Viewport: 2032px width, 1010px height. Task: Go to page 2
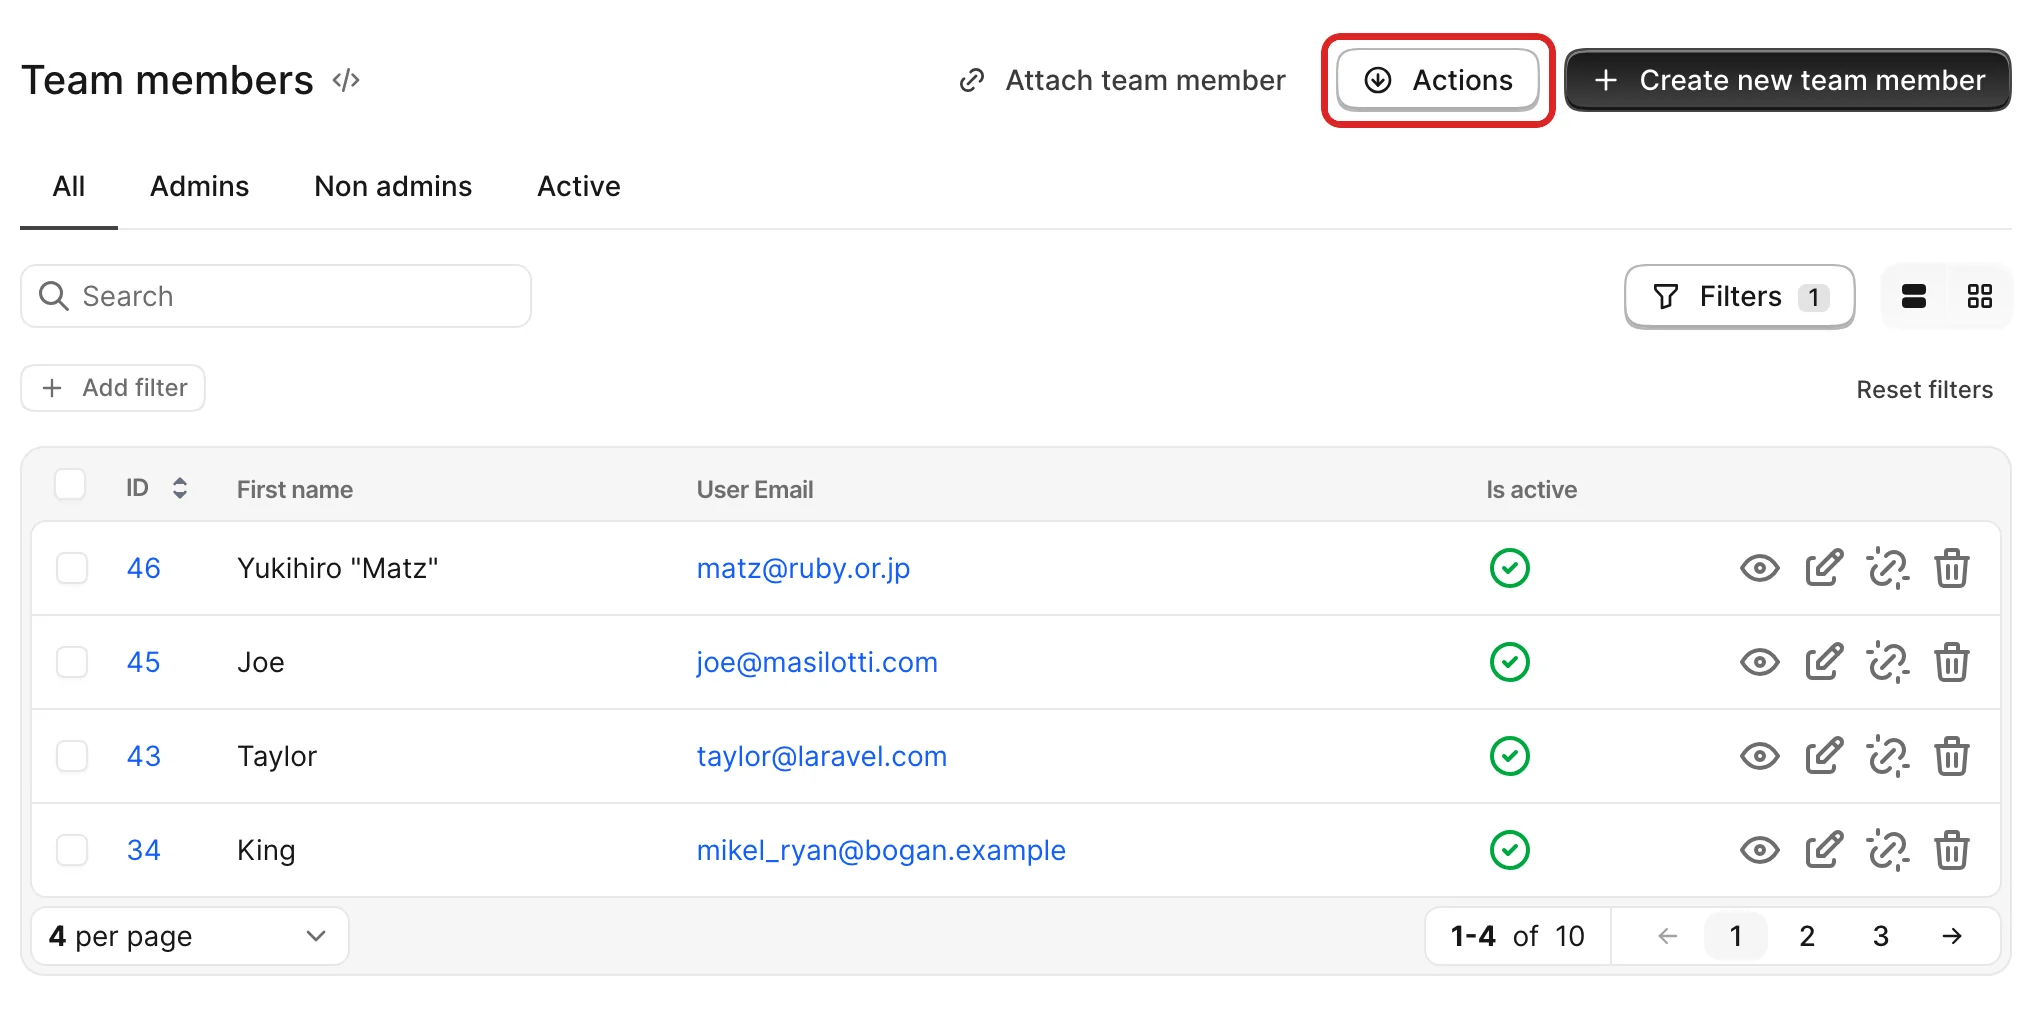[1807, 936]
